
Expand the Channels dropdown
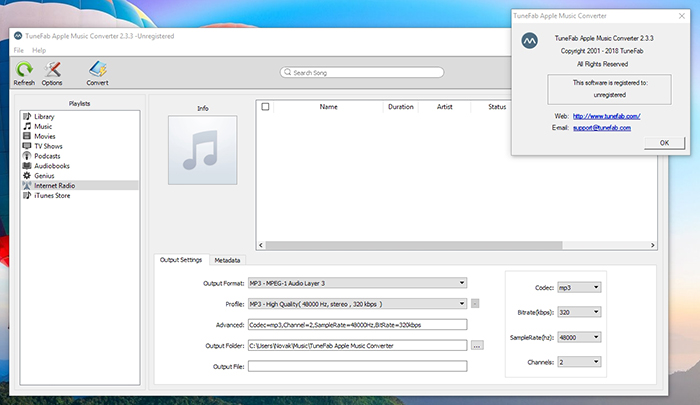(579, 362)
